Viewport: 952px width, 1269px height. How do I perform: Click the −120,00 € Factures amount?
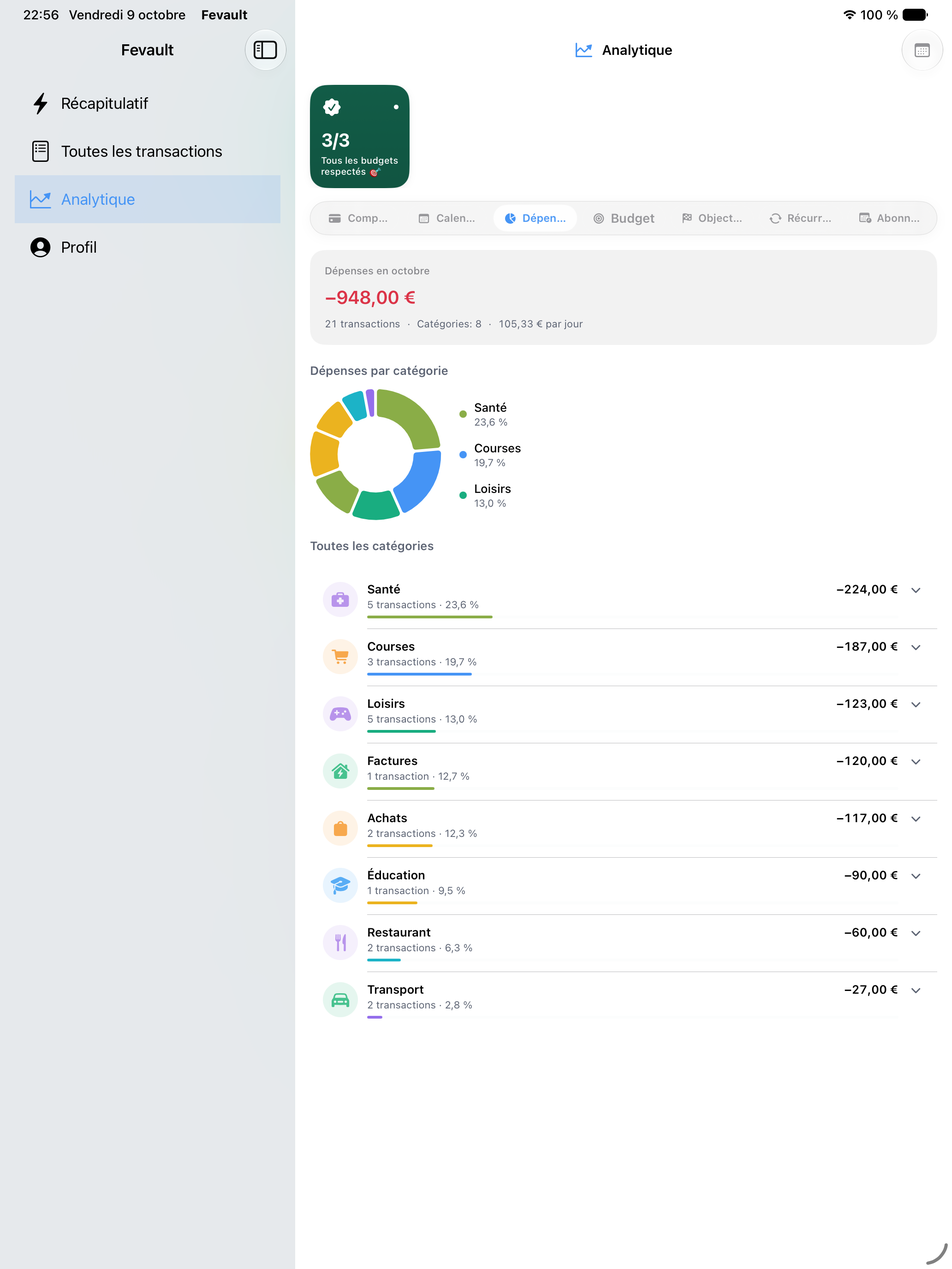click(x=867, y=761)
